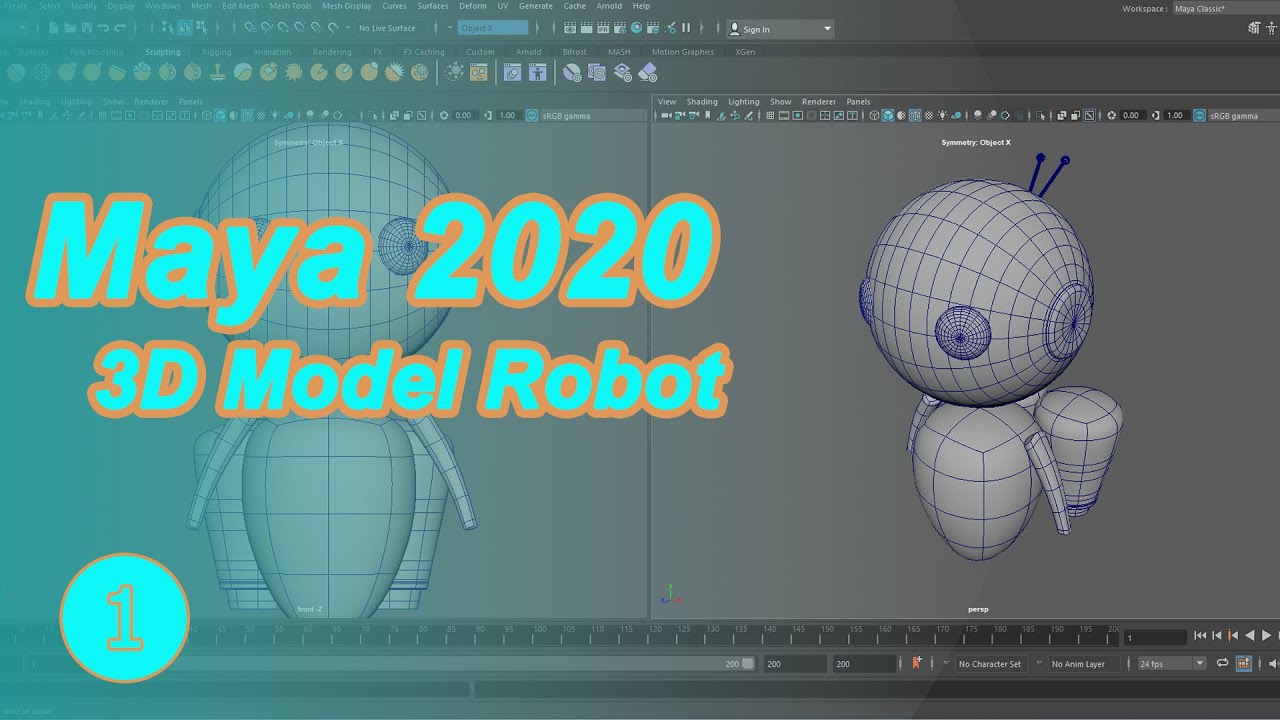The width and height of the screenshot is (1280, 720).
Task: Click the Redo arrow icon
Action: 119,28
